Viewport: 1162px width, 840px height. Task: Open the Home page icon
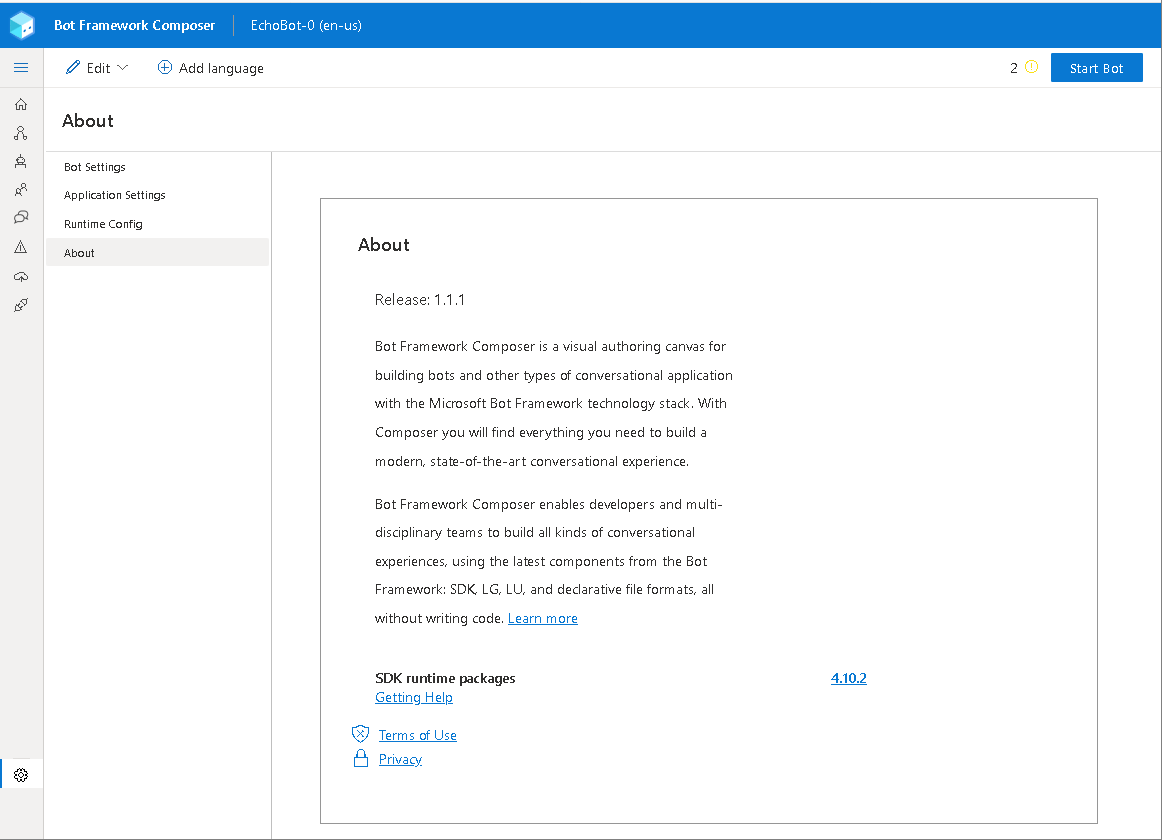pyautogui.click(x=21, y=104)
